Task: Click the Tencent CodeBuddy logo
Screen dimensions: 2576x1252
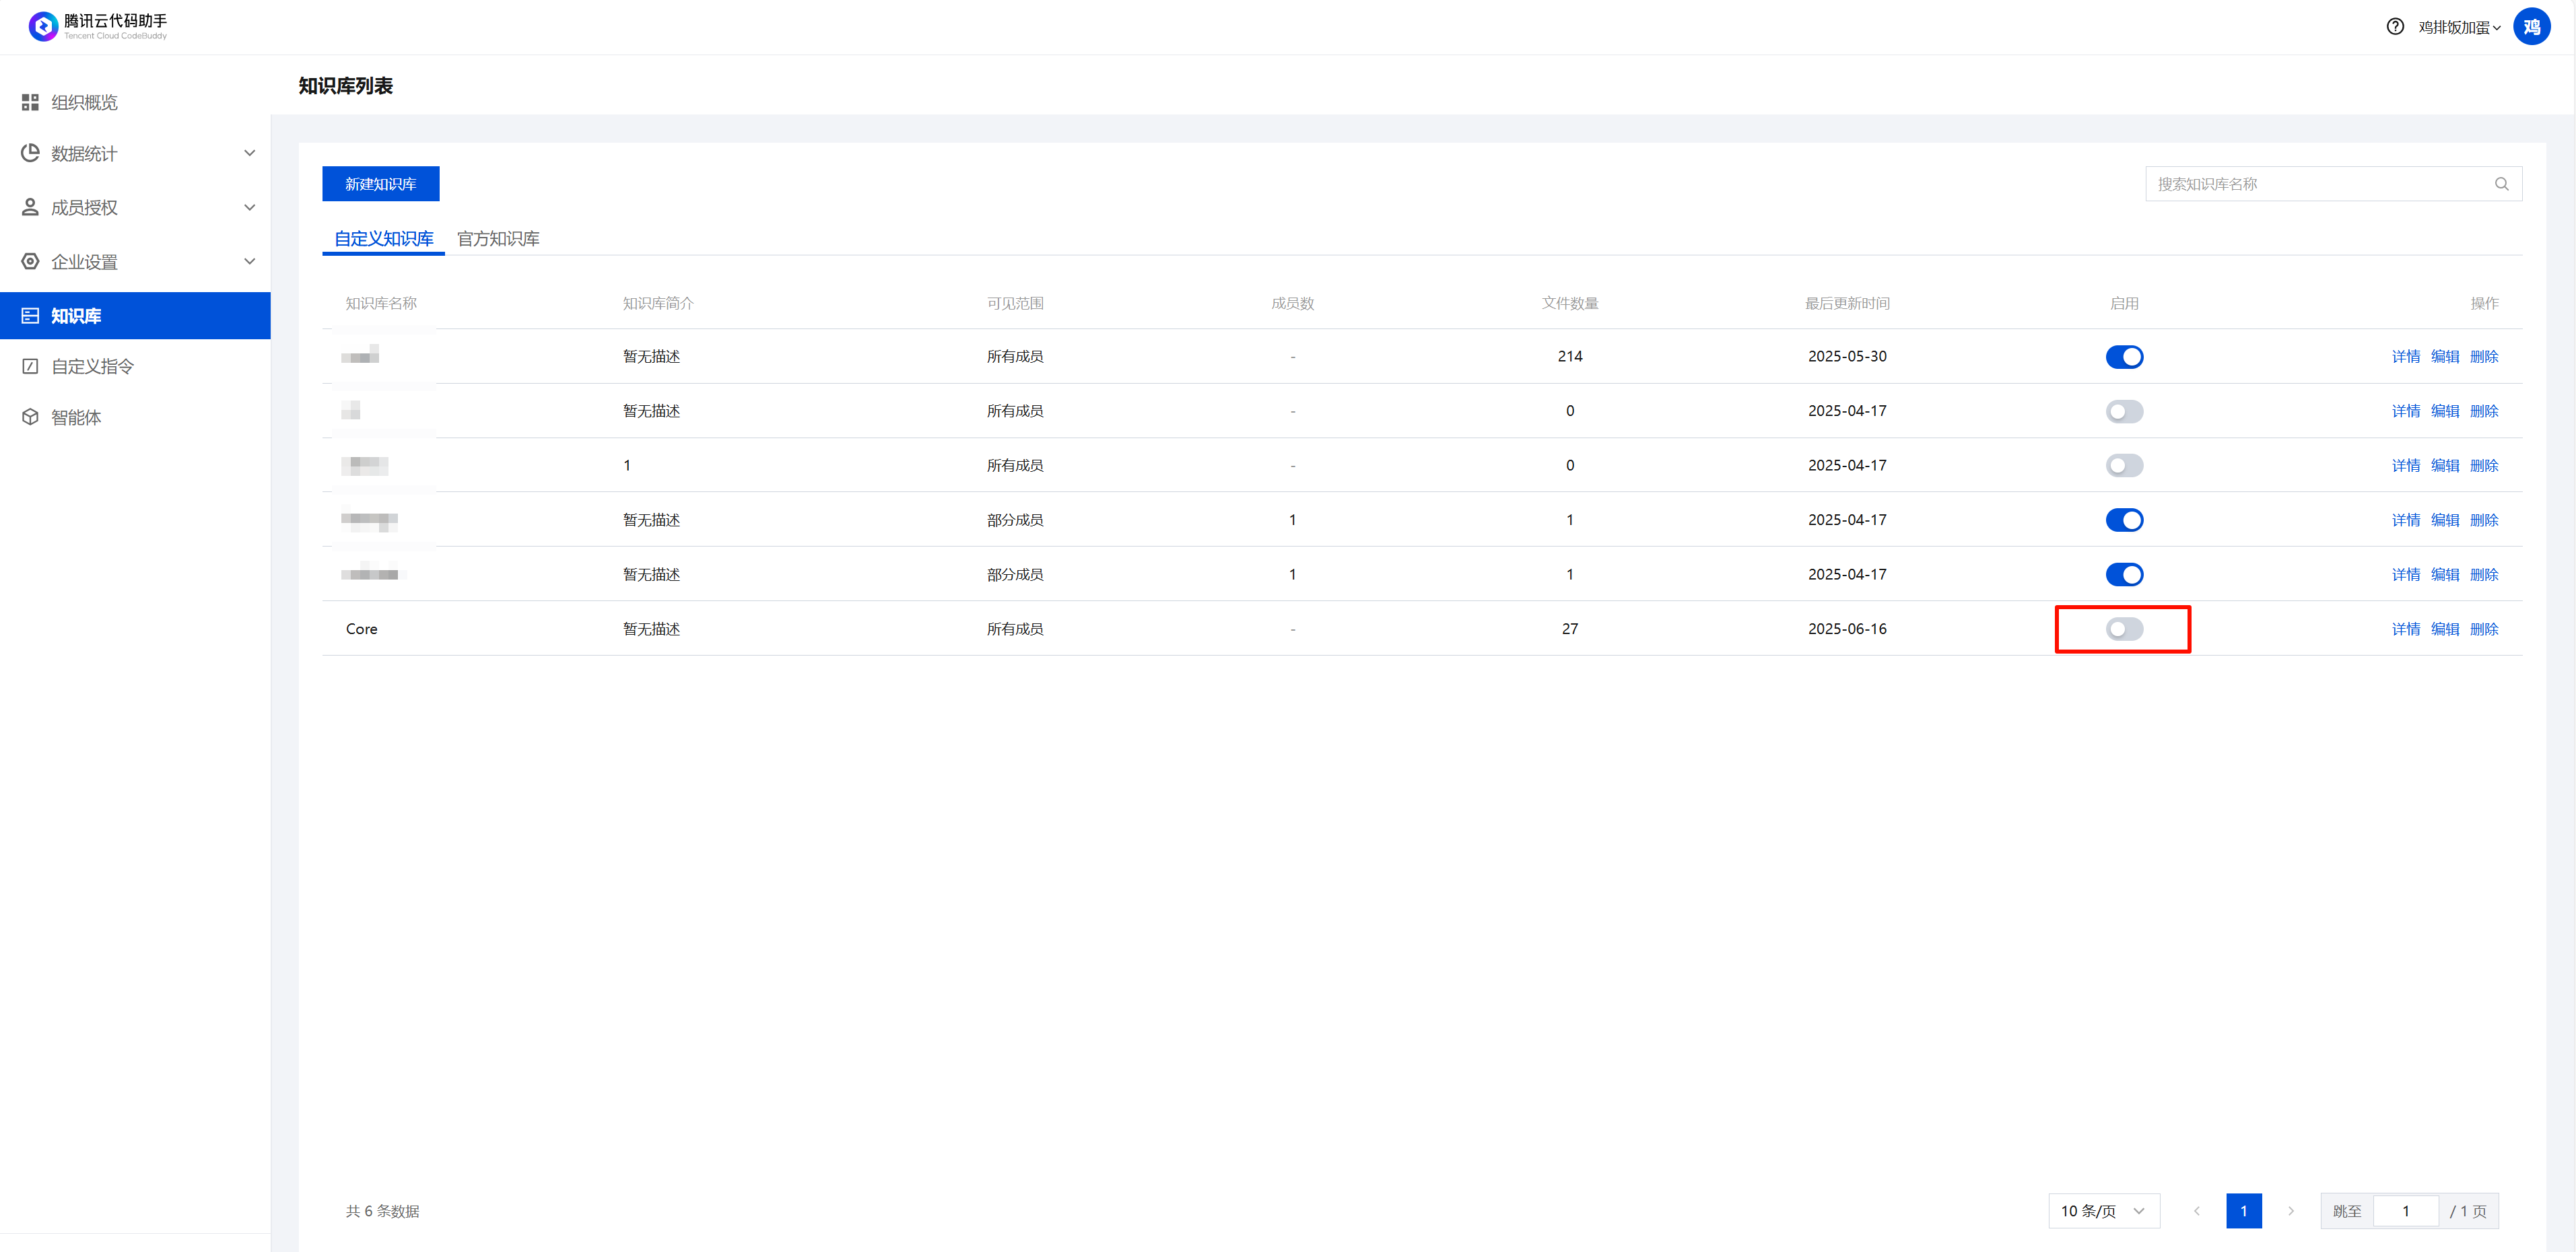Action: tap(43, 26)
